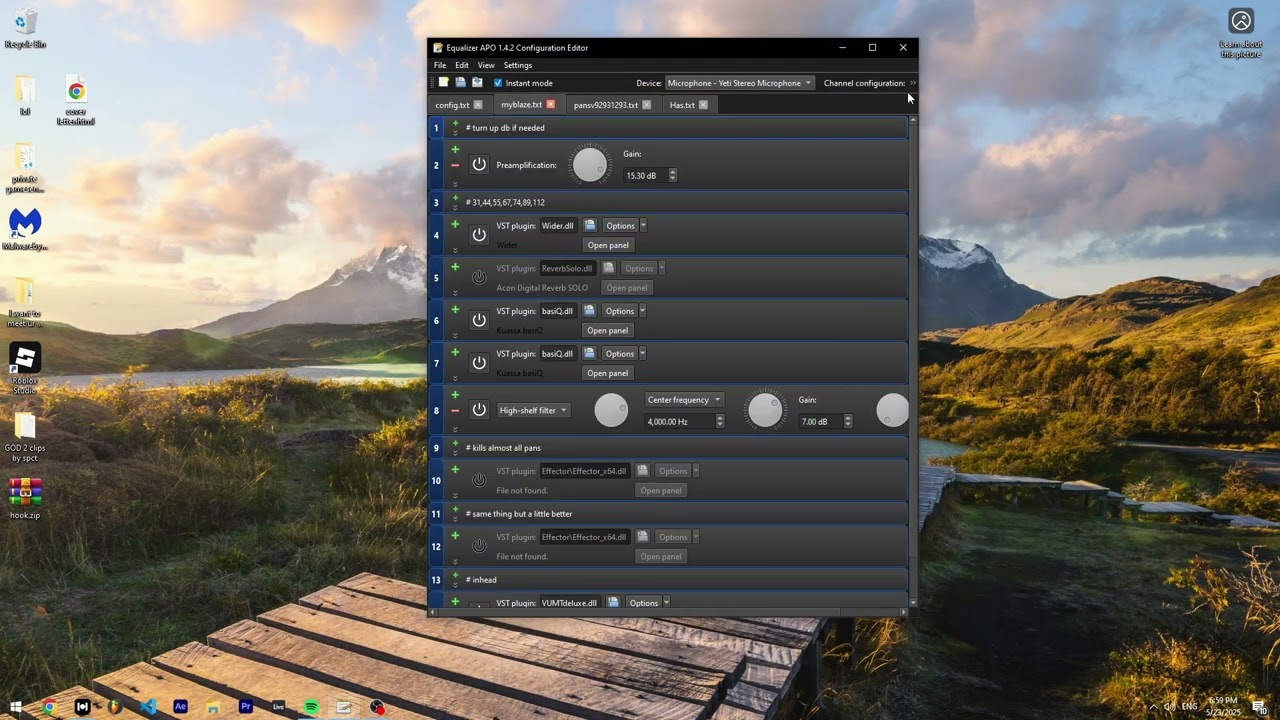This screenshot has height=720, width=1280.
Task: Toggle the Instant mode checkbox
Action: (x=498, y=83)
